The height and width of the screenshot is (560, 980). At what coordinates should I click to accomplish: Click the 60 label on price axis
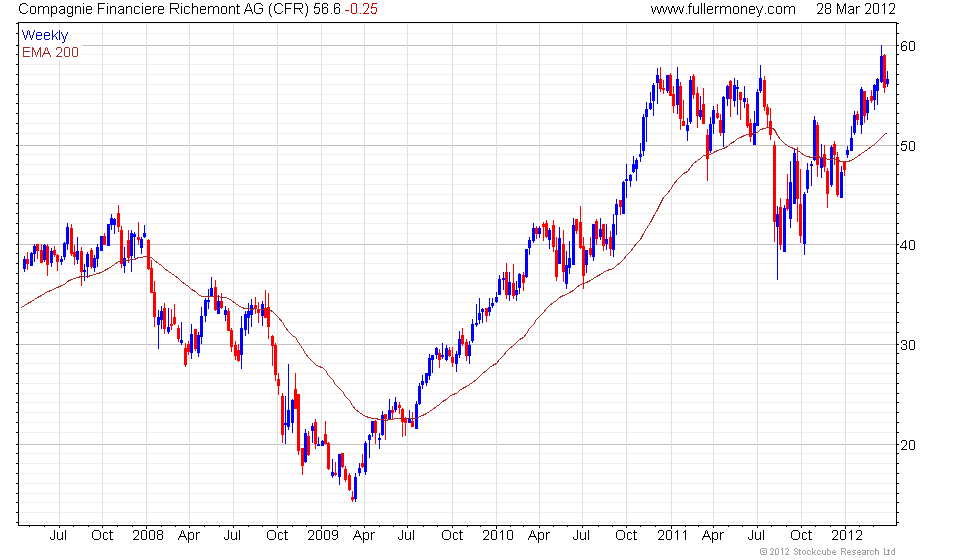[x=908, y=46]
